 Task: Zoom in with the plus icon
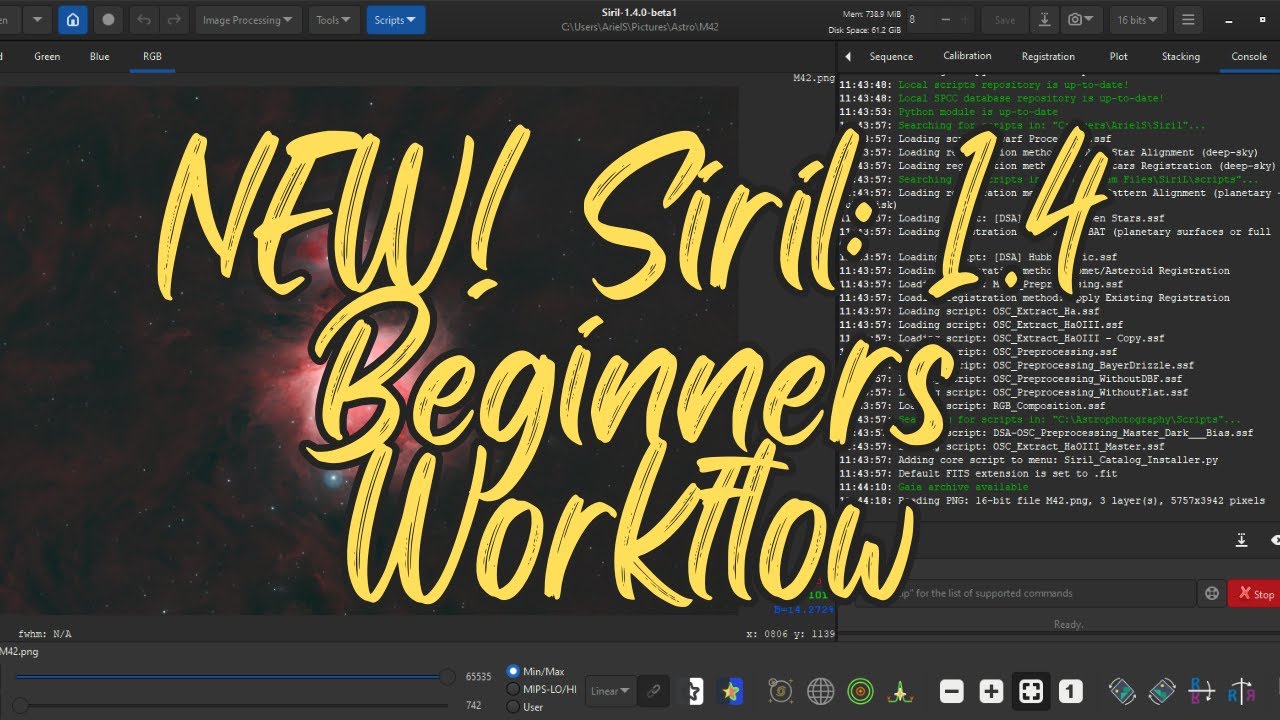991,691
